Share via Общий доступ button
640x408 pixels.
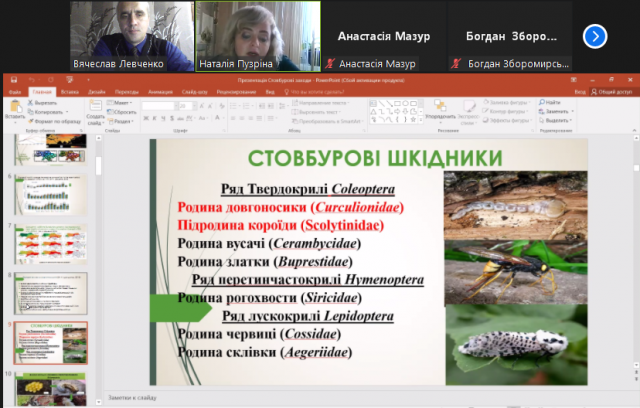[x=611, y=92]
